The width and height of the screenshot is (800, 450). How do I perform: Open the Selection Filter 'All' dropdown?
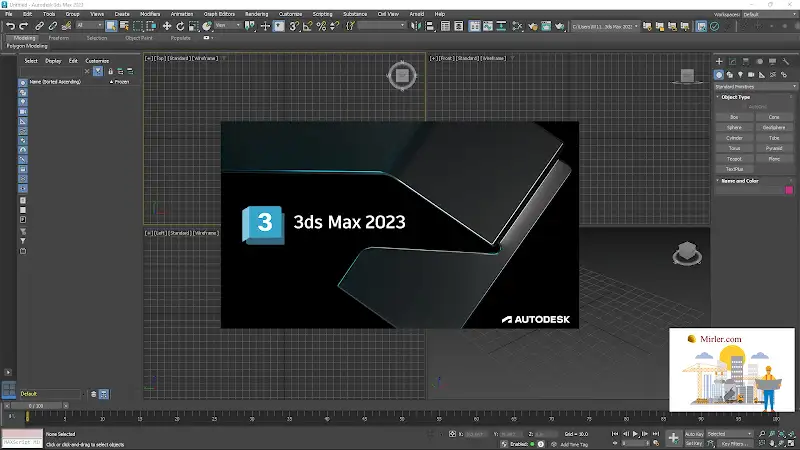pyautogui.click(x=89, y=26)
